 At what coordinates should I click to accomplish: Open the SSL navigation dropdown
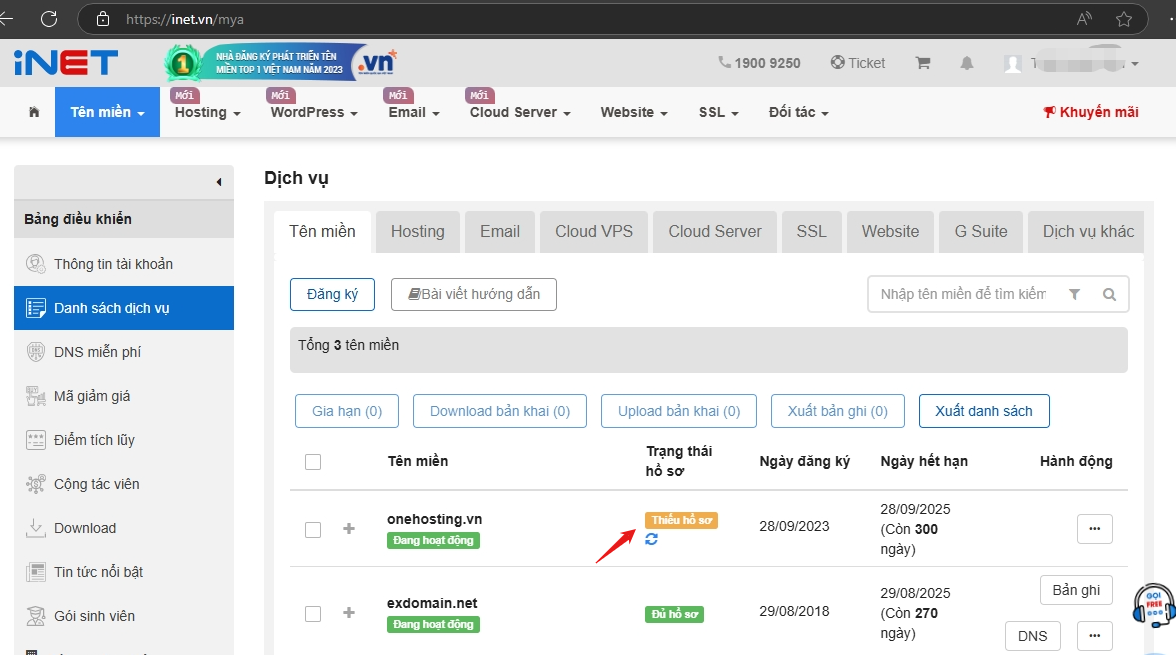point(717,112)
